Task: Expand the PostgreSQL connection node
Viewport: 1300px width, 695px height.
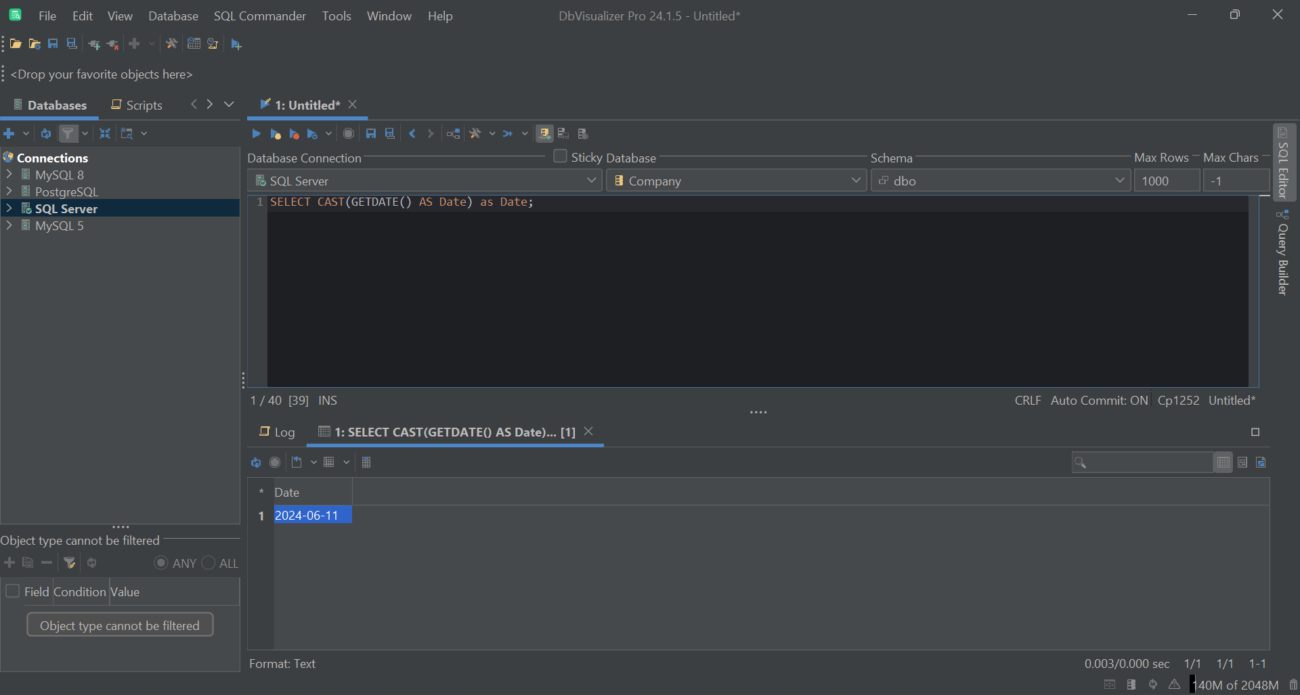Action: tap(8, 191)
